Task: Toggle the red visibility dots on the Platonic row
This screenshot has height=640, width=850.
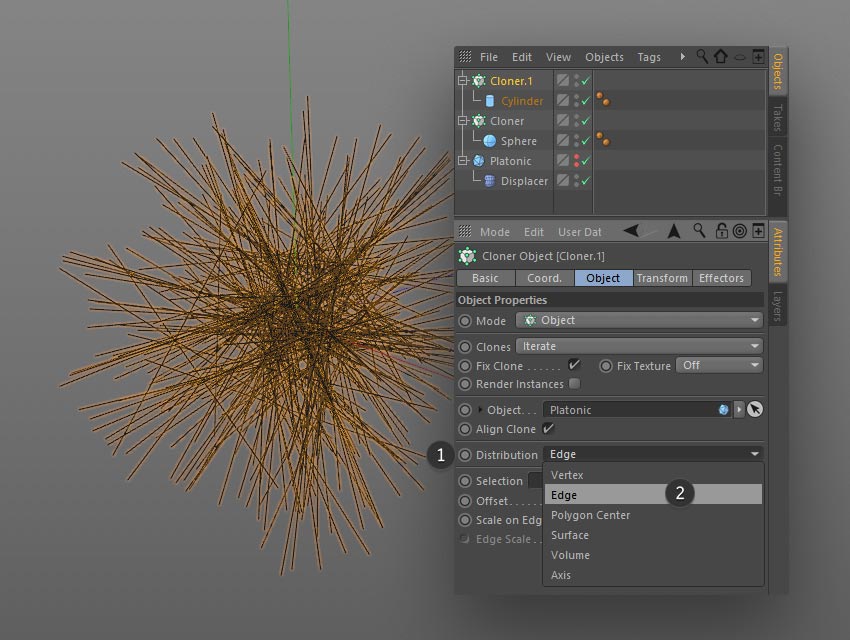Action: click(x=576, y=161)
